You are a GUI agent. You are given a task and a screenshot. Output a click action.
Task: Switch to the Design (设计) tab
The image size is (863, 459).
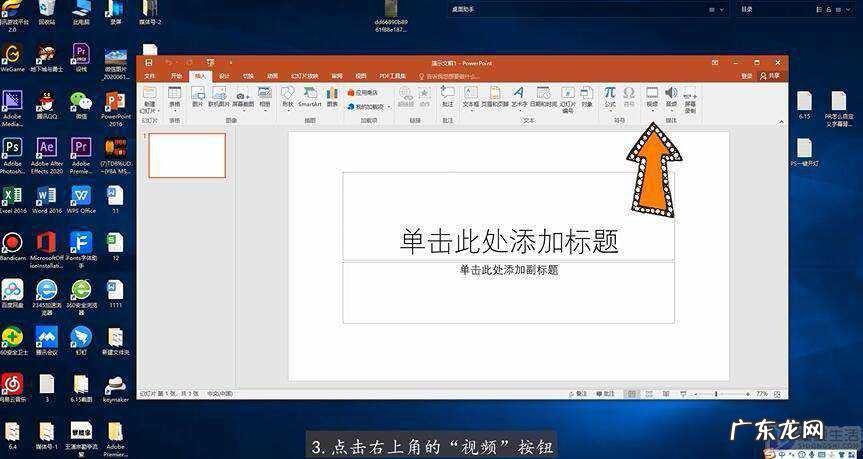(x=224, y=76)
